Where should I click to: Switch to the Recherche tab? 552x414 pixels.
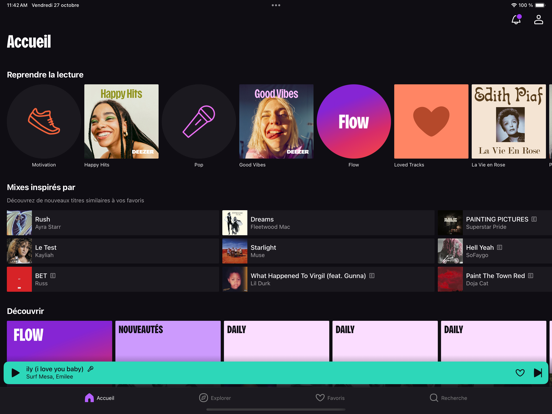(x=448, y=398)
